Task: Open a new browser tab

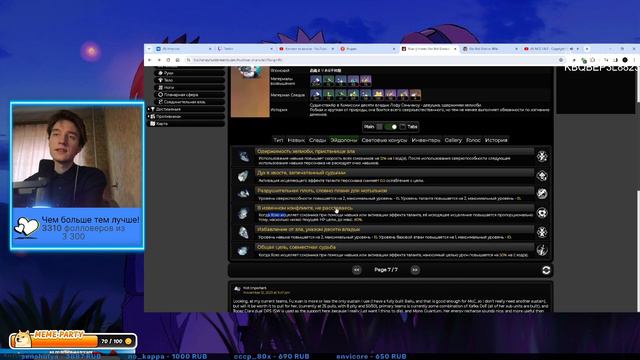Action: pos(587,49)
